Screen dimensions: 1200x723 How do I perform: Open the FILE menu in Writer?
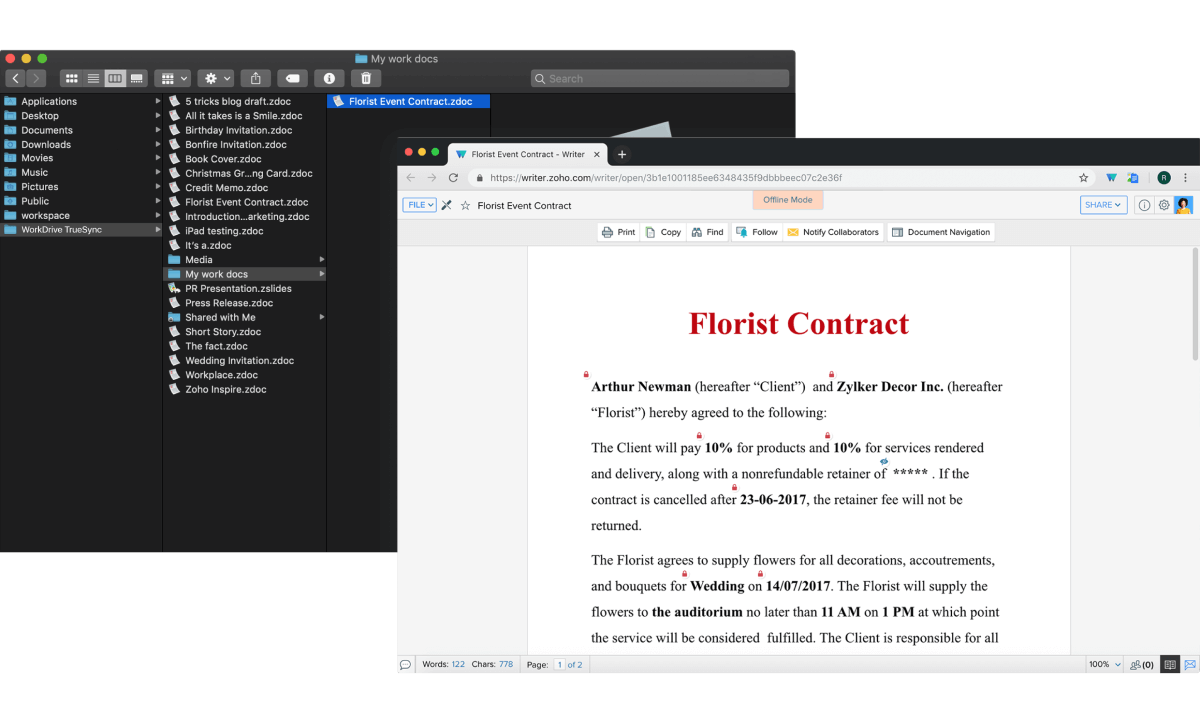click(x=419, y=205)
